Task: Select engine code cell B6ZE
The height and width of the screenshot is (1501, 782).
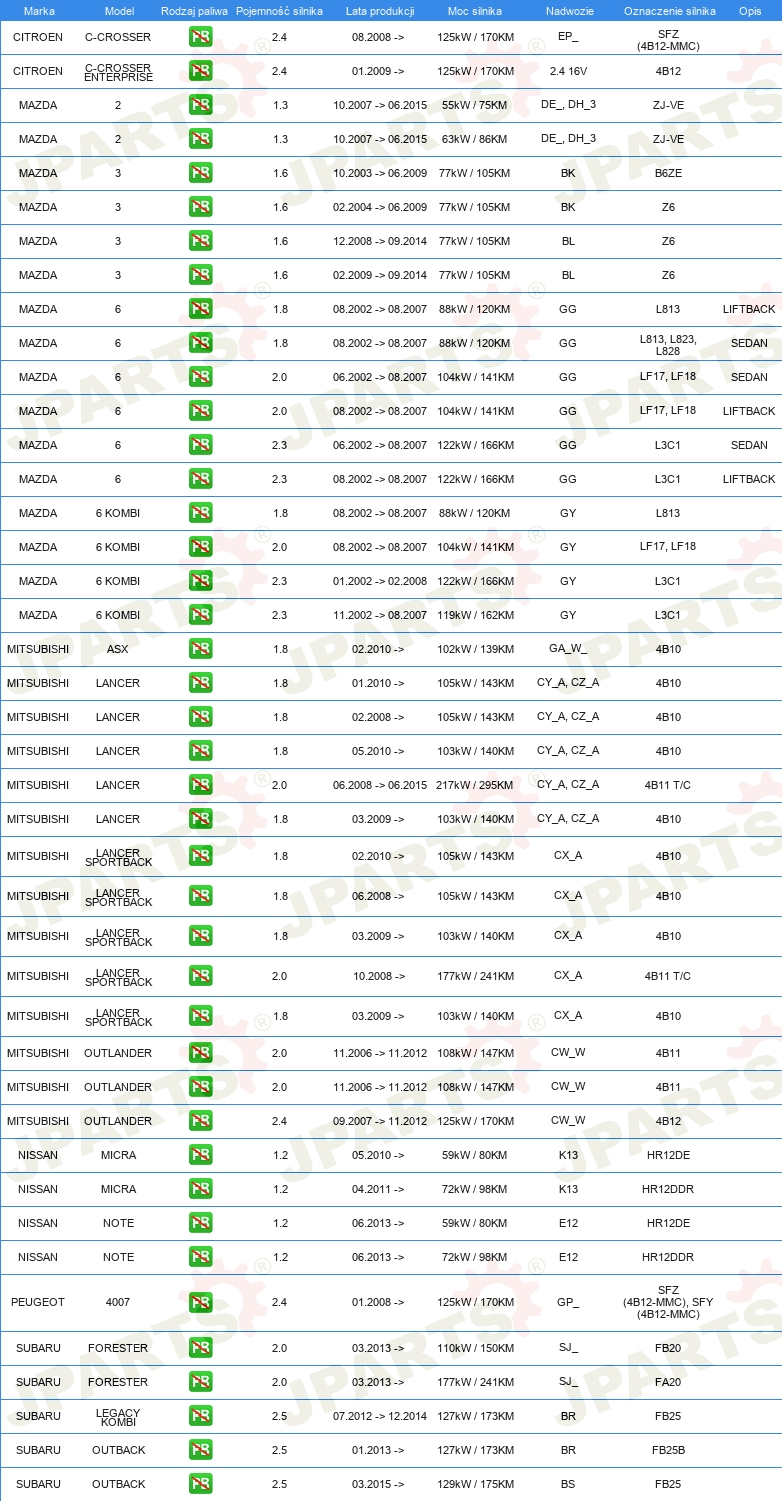Action: click(668, 173)
